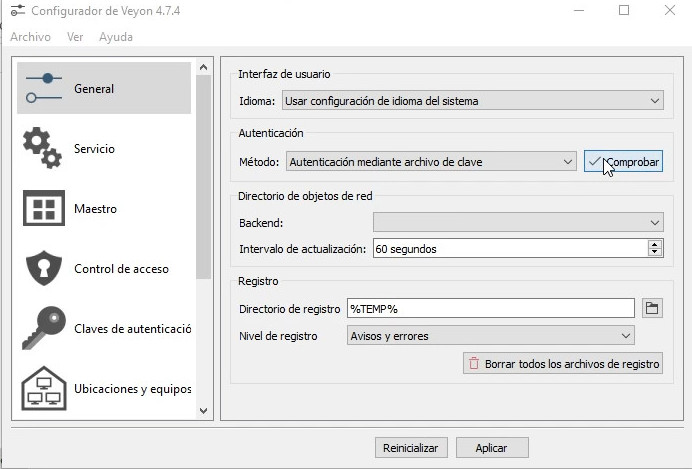Image resolution: width=692 pixels, height=469 pixels.
Task: Open the Nivel de registro dropdown
Action: [x=490, y=336]
